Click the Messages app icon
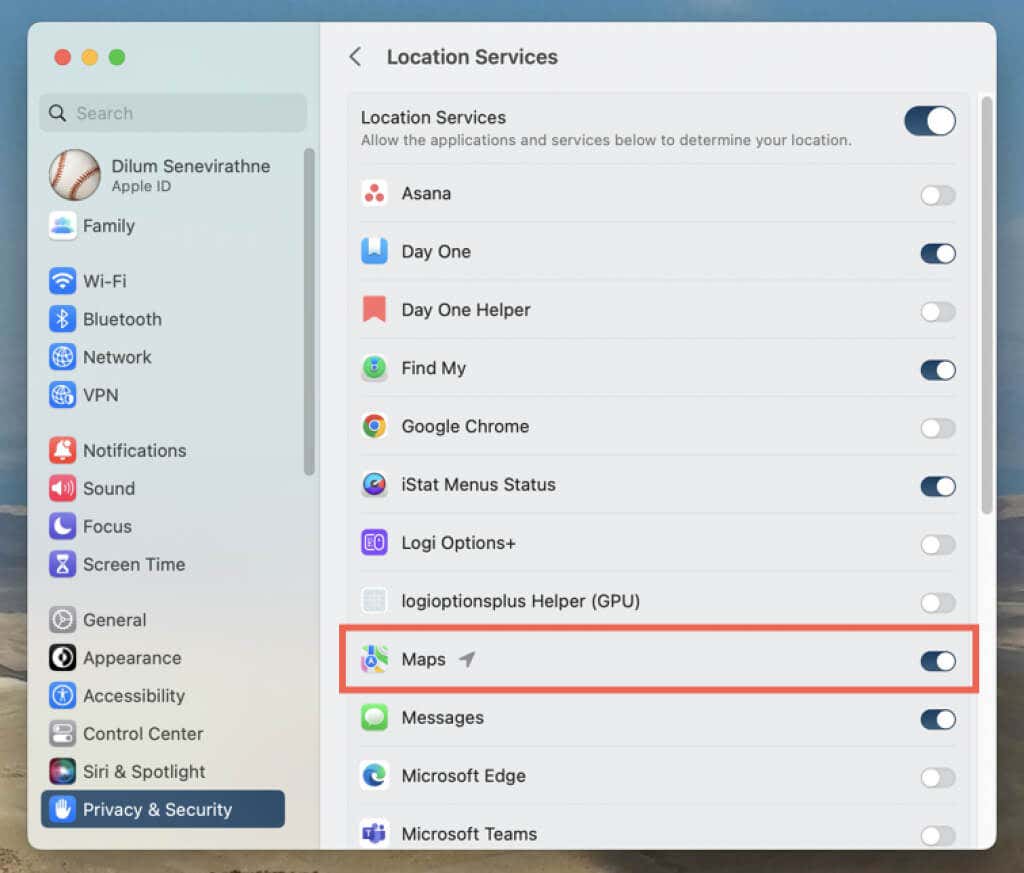Image resolution: width=1024 pixels, height=873 pixels. point(374,717)
